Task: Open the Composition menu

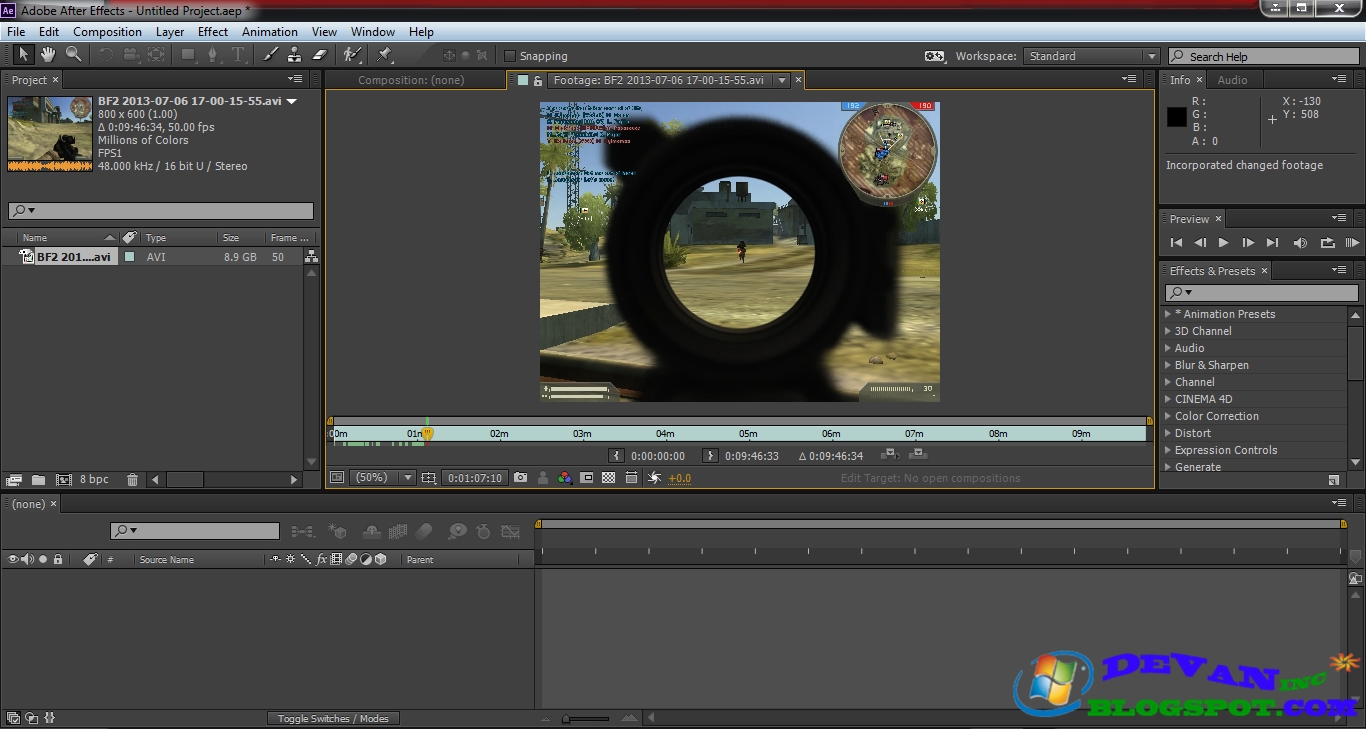Action: coord(107,32)
